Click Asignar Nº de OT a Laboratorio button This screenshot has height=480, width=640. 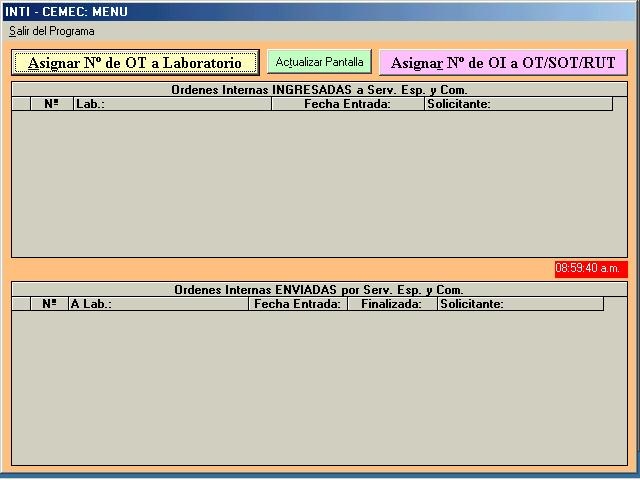pyautogui.click(x=135, y=62)
